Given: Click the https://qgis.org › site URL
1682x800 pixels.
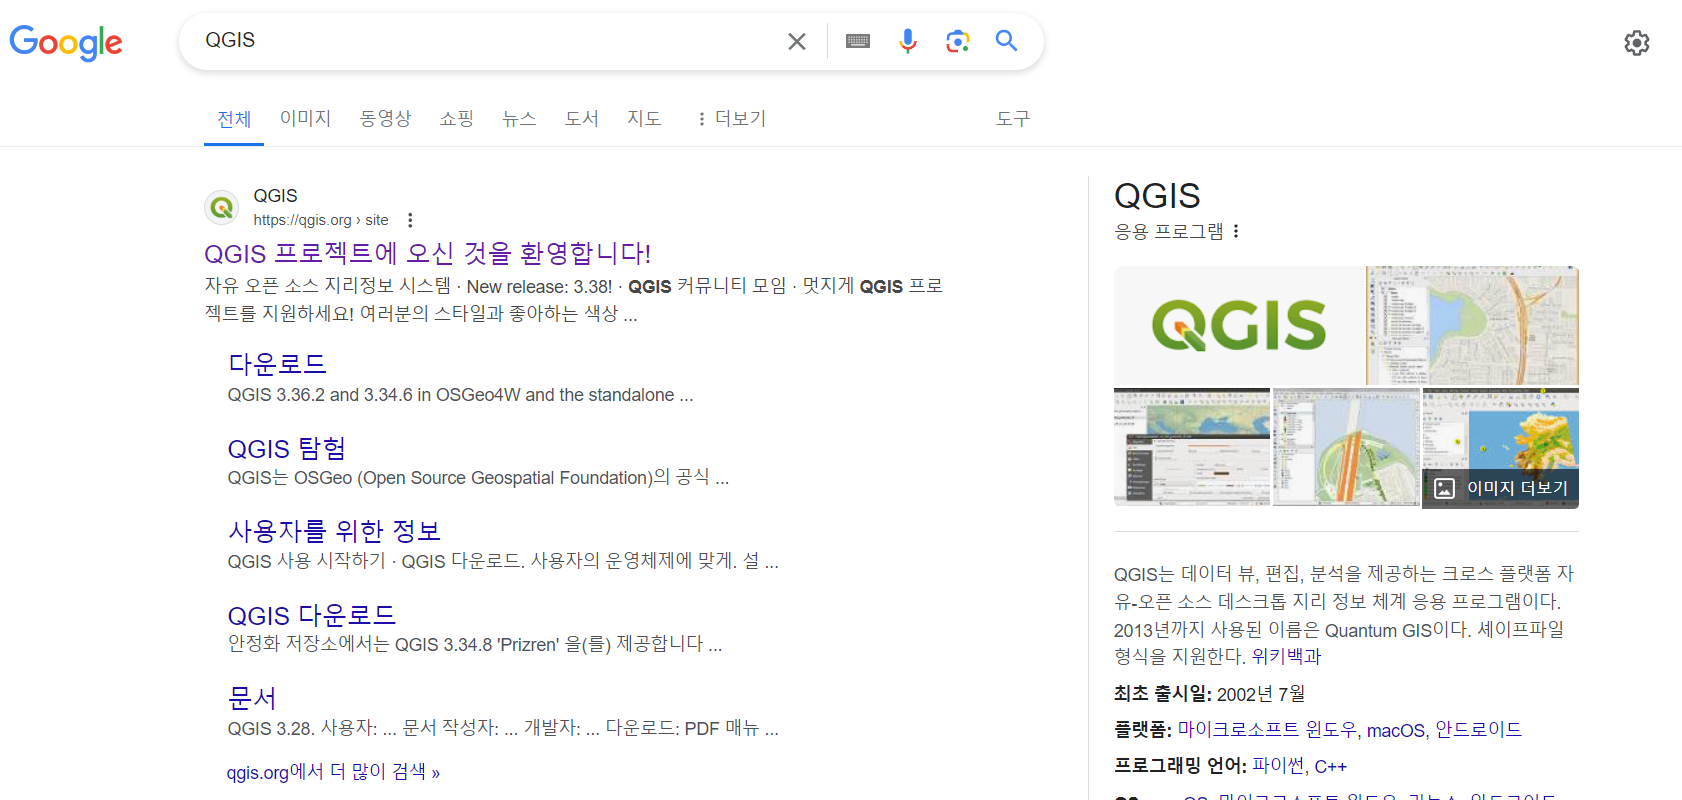Looking at the screenshot, I should tap(321, 220).
